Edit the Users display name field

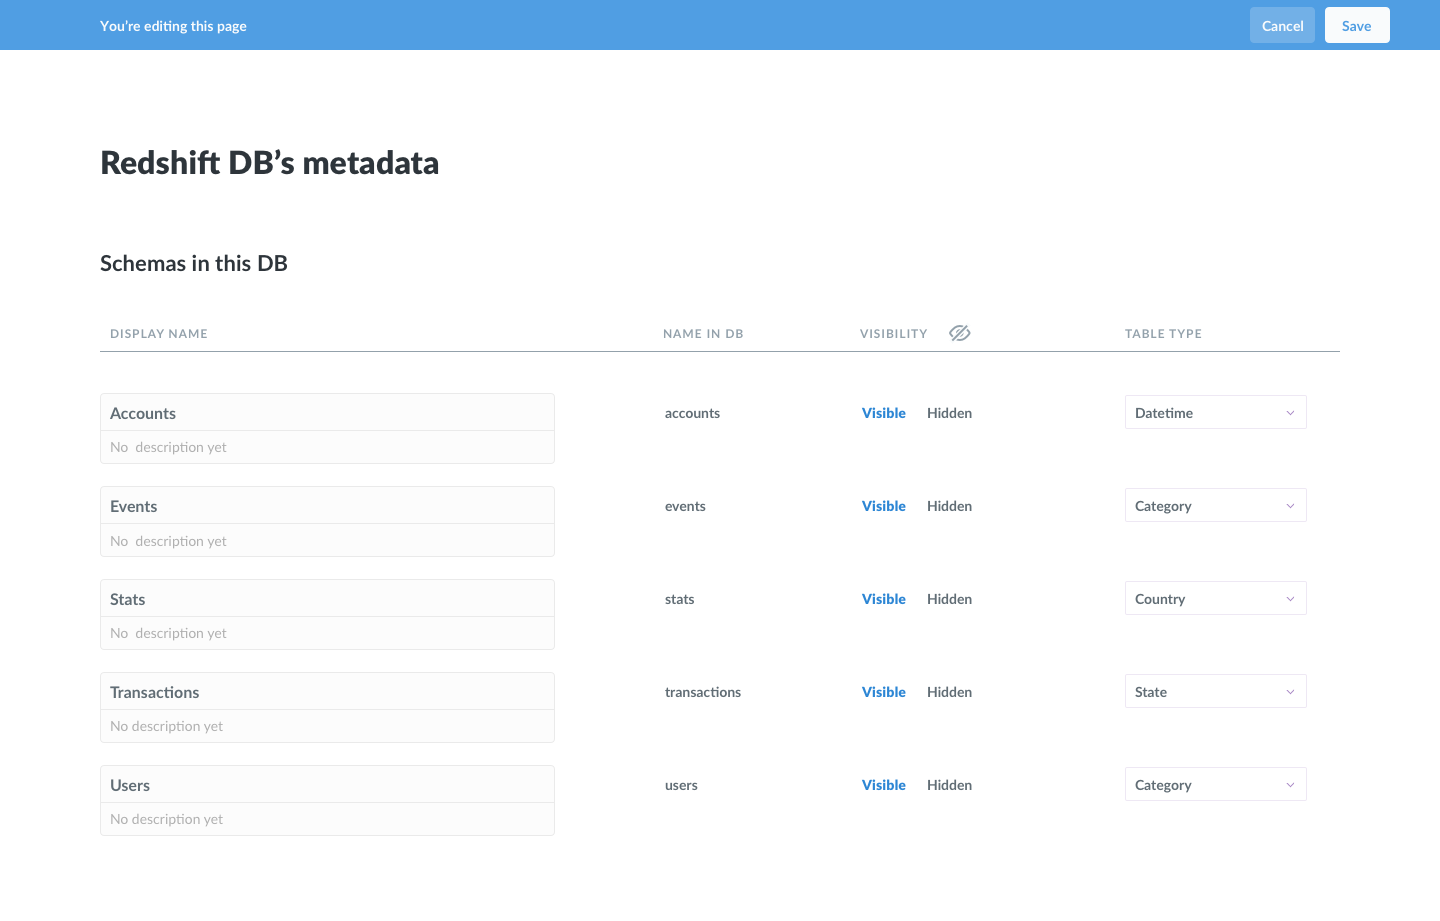(327, 784)
